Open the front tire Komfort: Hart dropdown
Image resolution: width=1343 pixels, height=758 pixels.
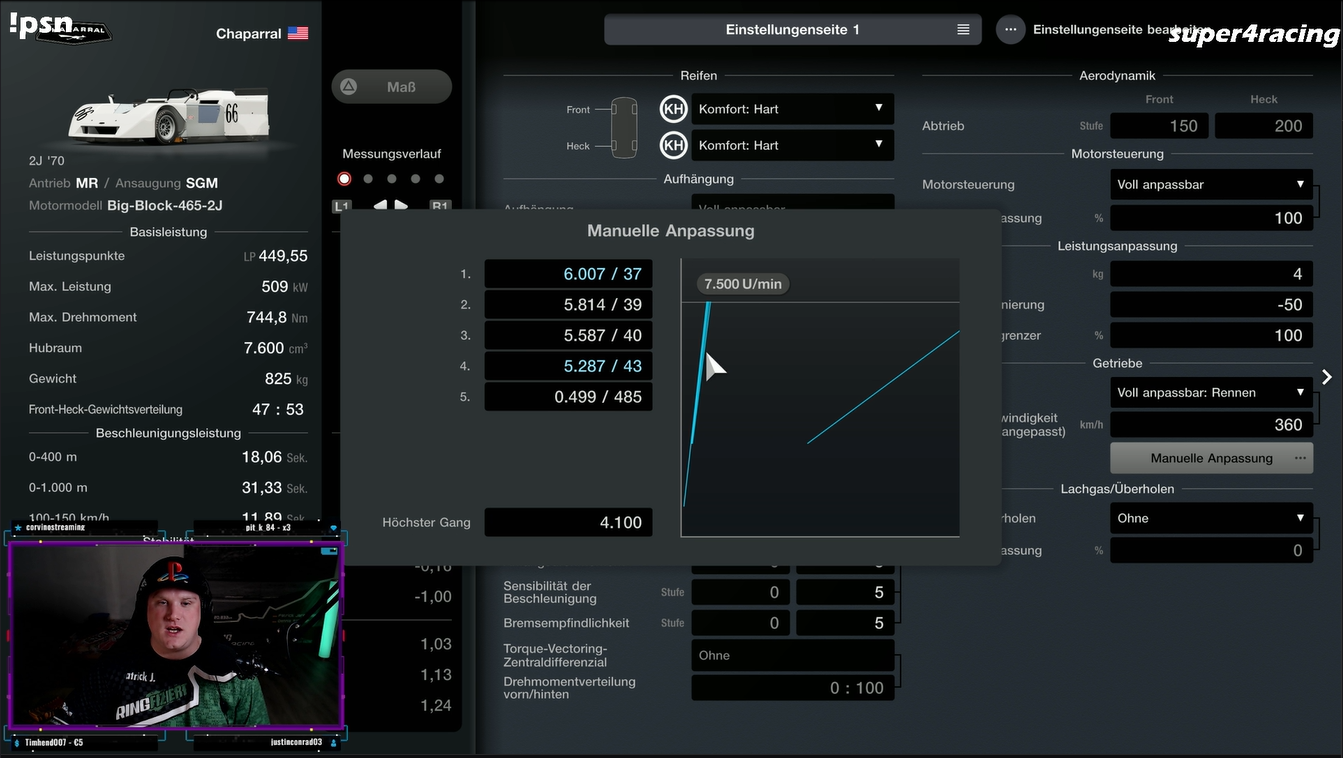point(792,109)
